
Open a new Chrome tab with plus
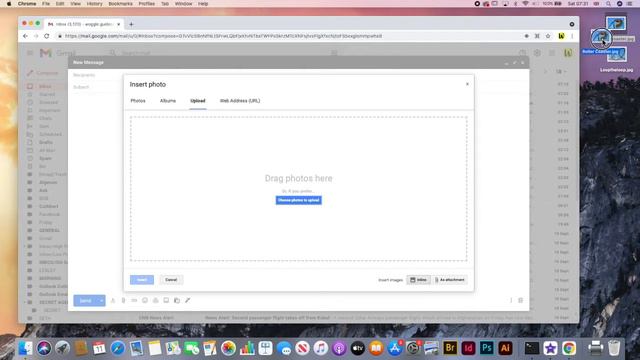click(x=131, y=24)
